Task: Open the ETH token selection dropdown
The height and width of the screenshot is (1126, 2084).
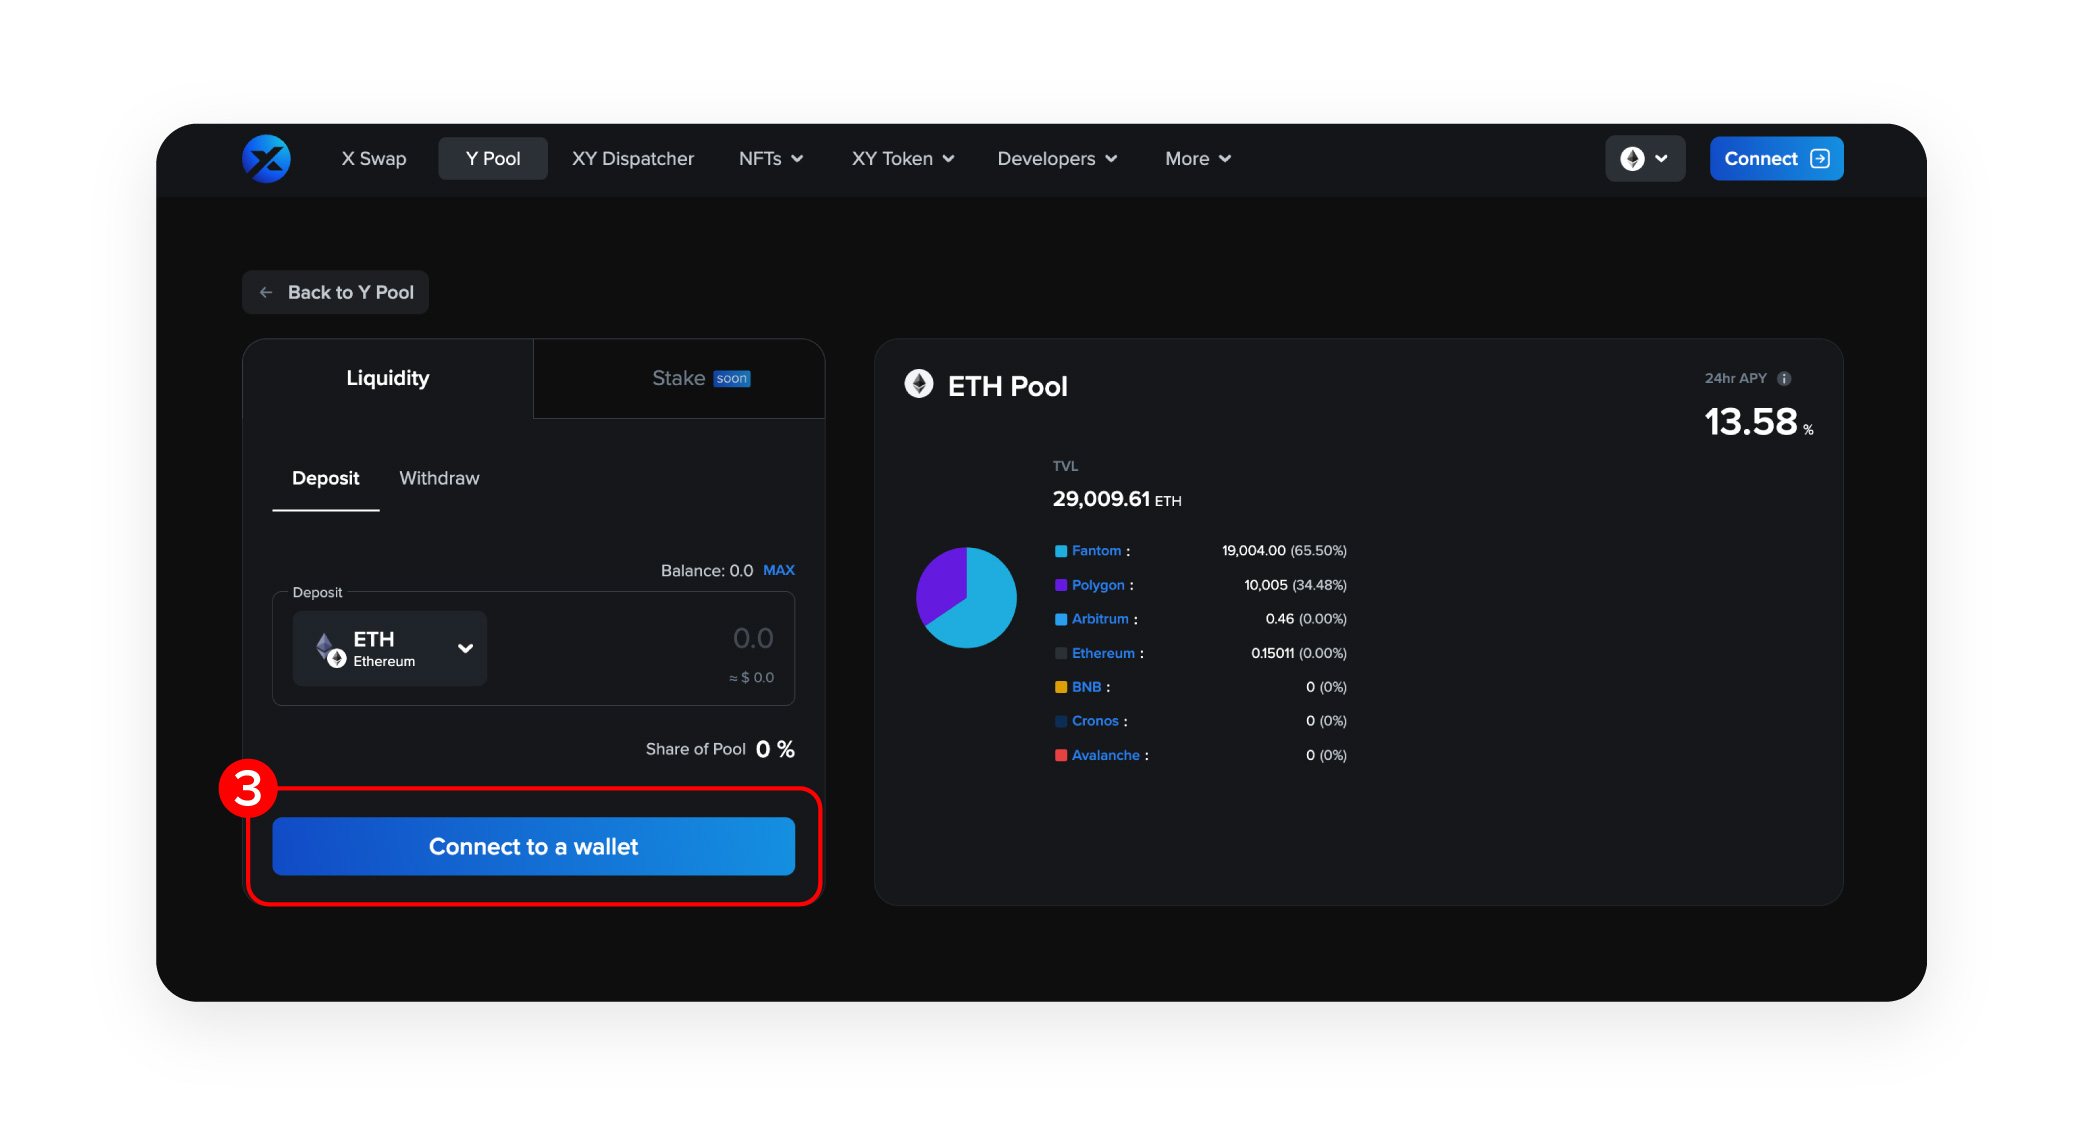Action: [x=464, y=648]
